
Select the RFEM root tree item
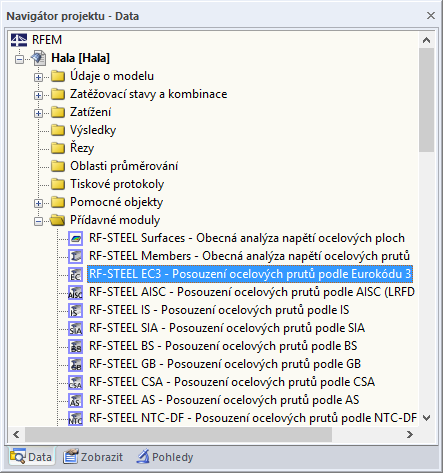pyautogui.click(x=47, y=40)
